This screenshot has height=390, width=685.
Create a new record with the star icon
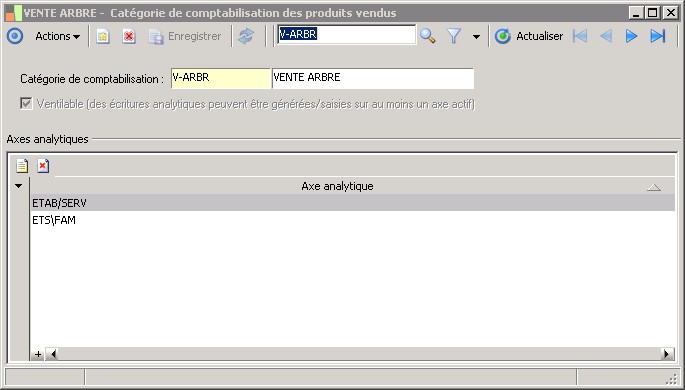[103, 36]
